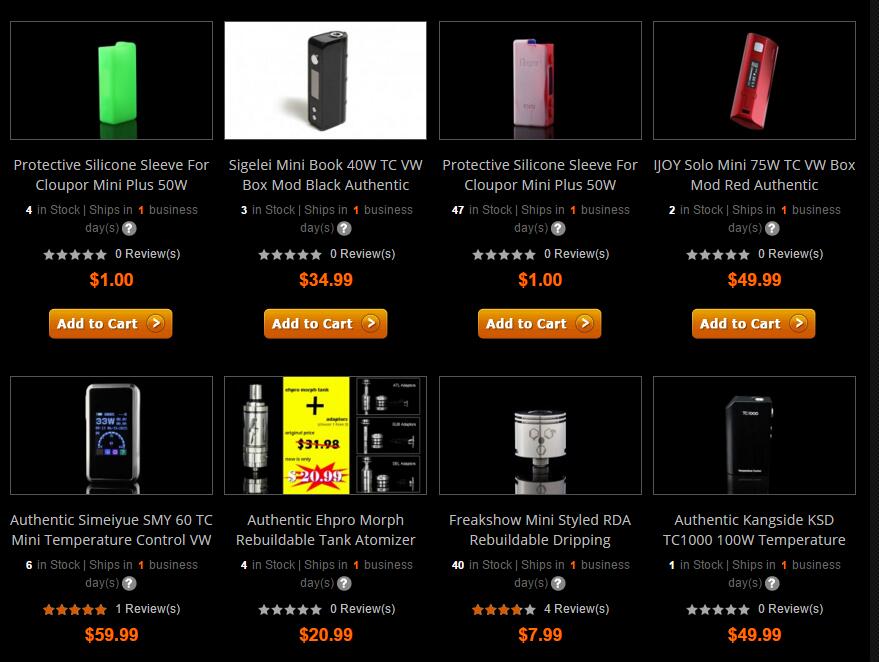
Task: Click star rating of Freakshow Mini RDA
Action: (503, 609)
